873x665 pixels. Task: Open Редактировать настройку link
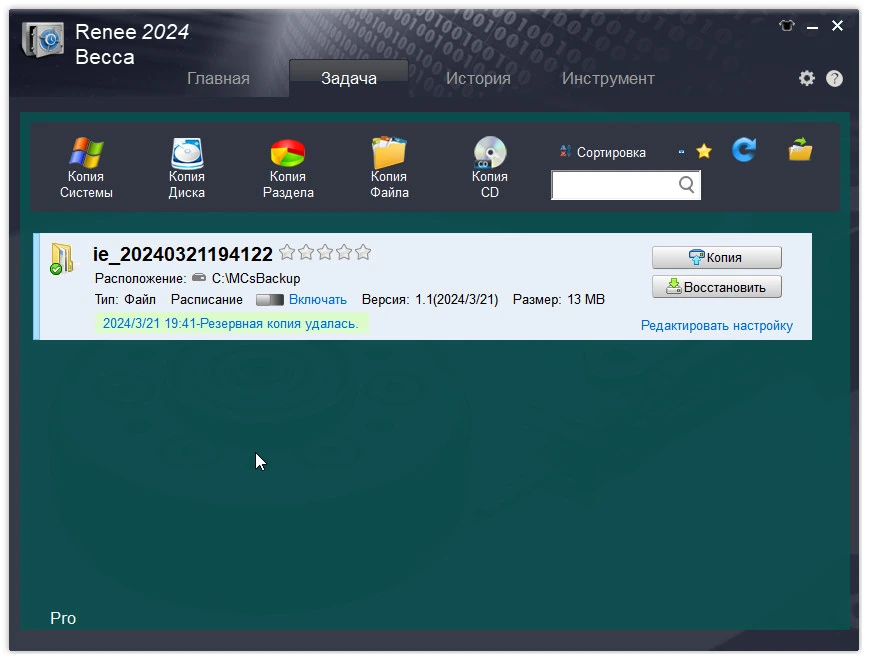[717, 326]
